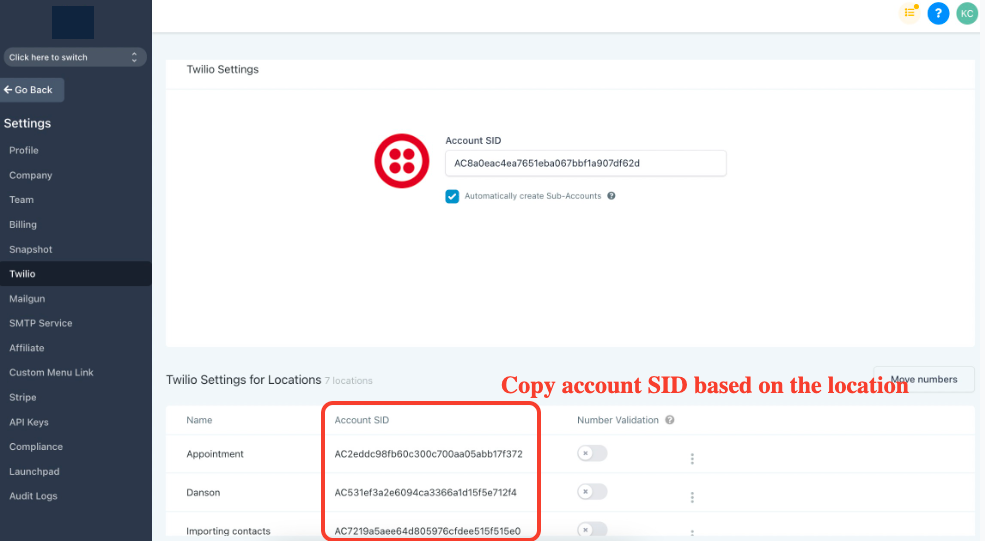Open three-dot menu for Danson row
Viewport: 985px width, 541px height.
(692, 498)
